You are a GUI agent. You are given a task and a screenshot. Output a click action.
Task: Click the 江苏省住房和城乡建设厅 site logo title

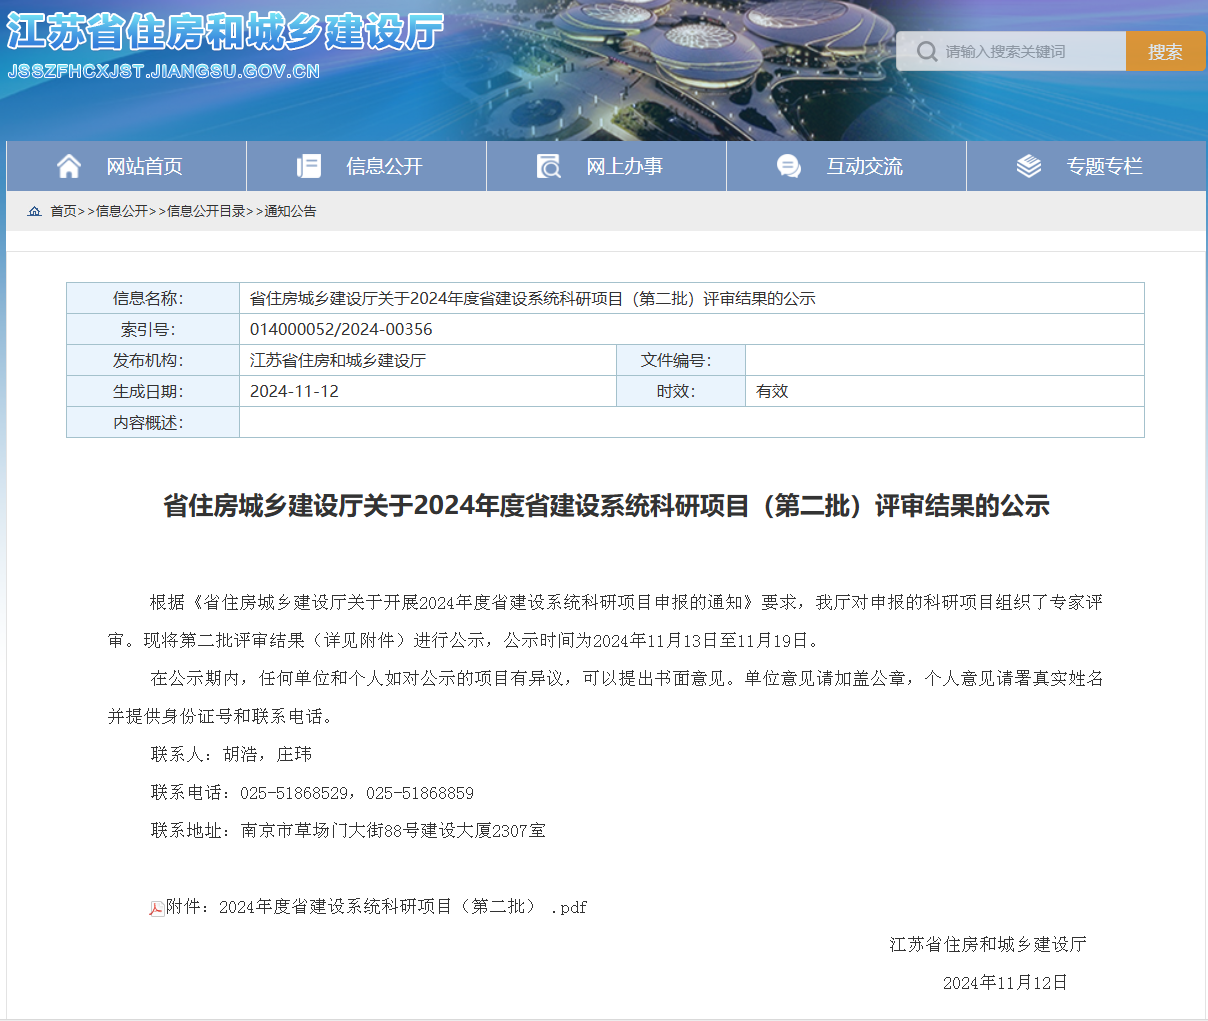point(226,32)
